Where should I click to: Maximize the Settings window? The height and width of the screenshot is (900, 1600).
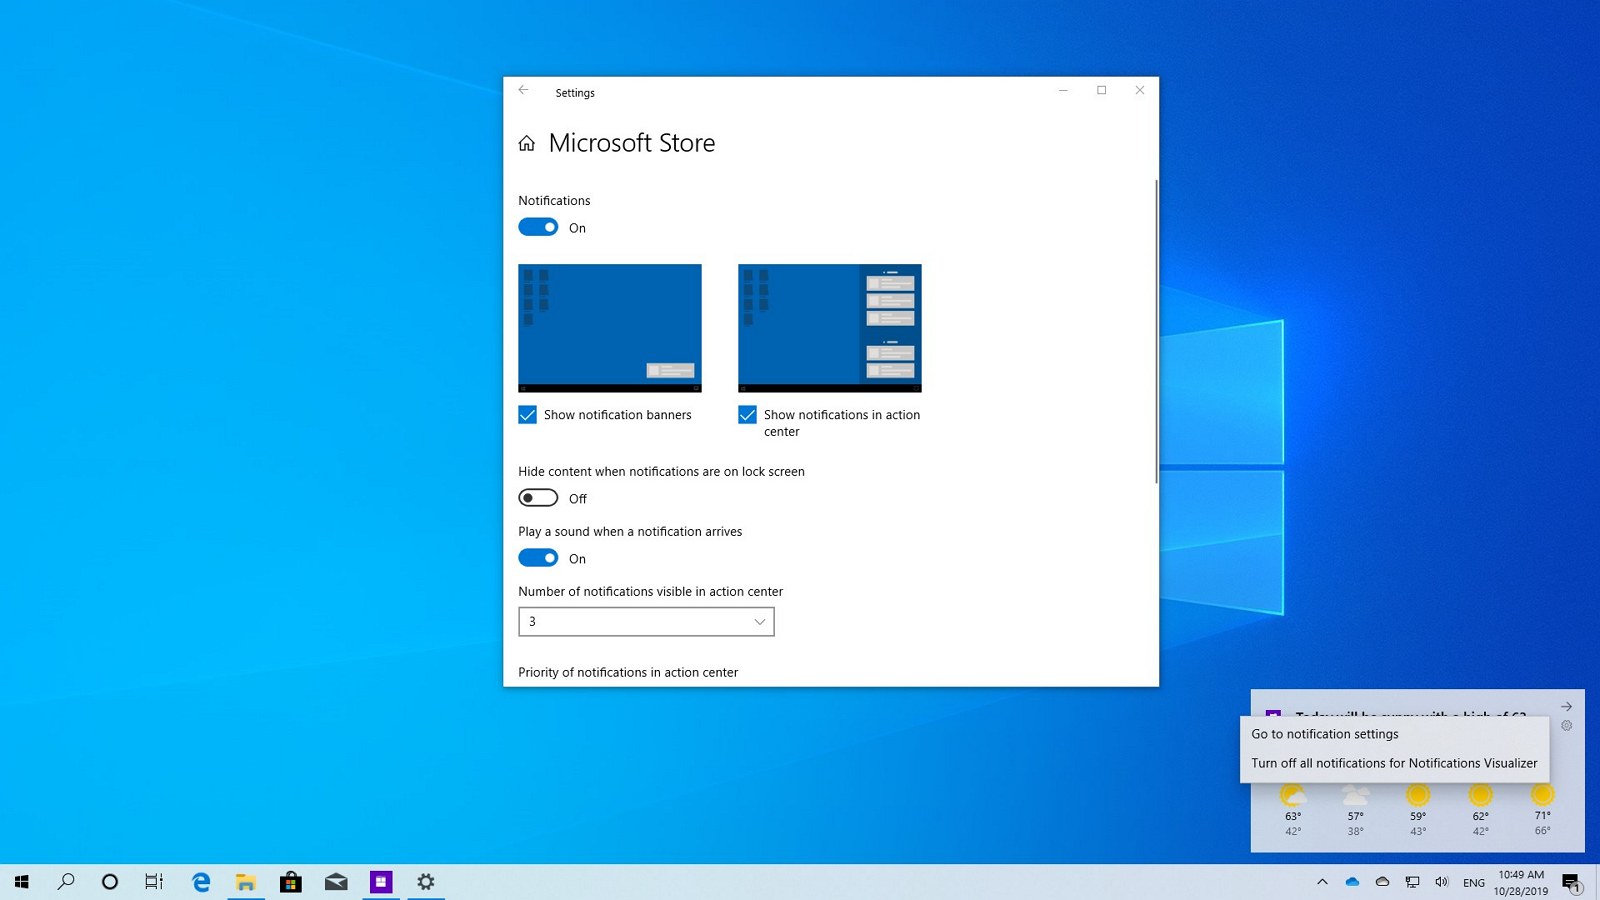1101,90
